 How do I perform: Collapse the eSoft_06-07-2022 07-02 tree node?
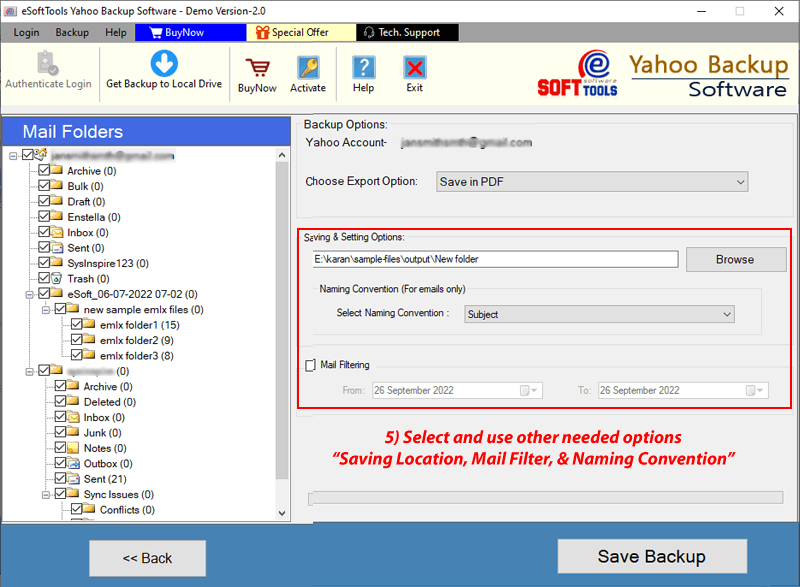(x=28, y=294)
